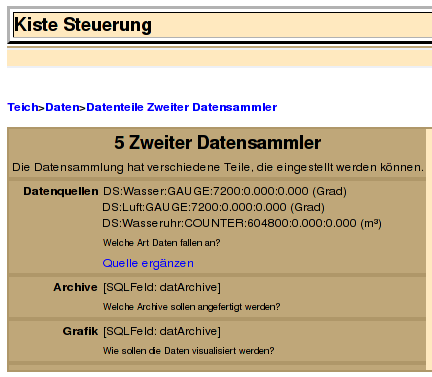The height and width of the screenshot is (377, 432).
Task: Go to the Daten breadcrumb link
Action: (62, 107)
